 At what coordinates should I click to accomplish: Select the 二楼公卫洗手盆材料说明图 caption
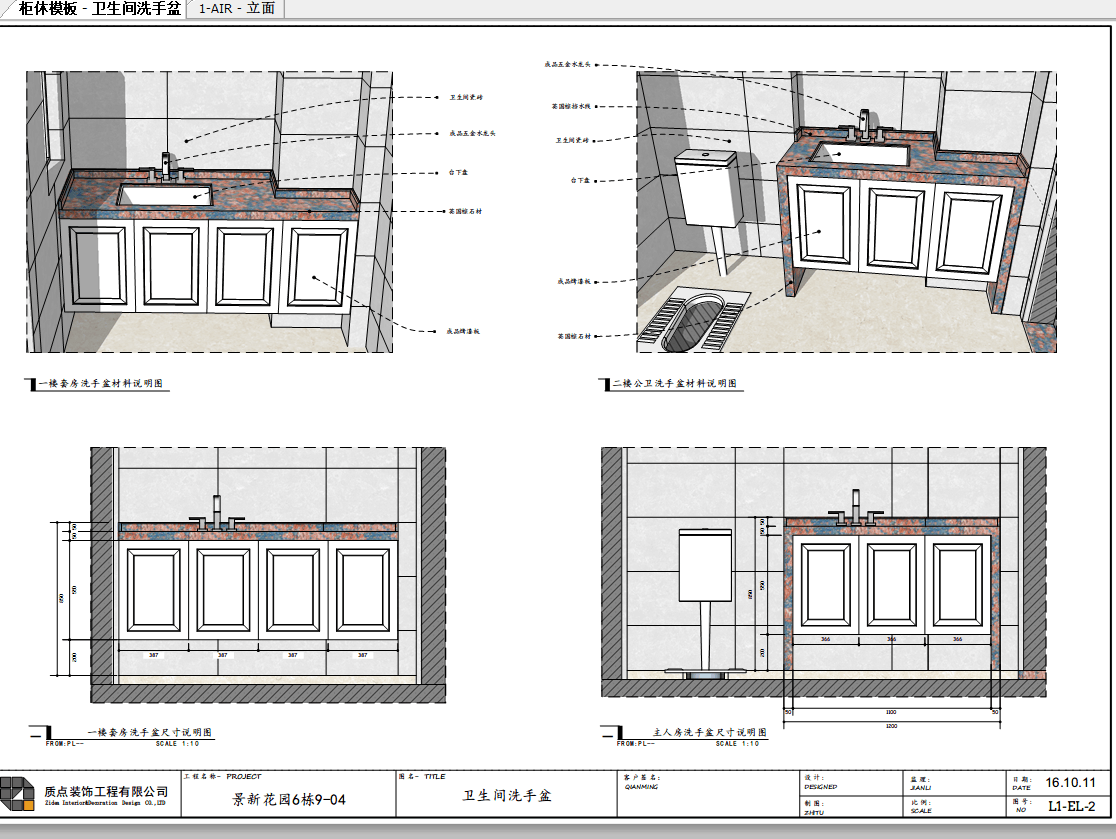tap(675, 383)
